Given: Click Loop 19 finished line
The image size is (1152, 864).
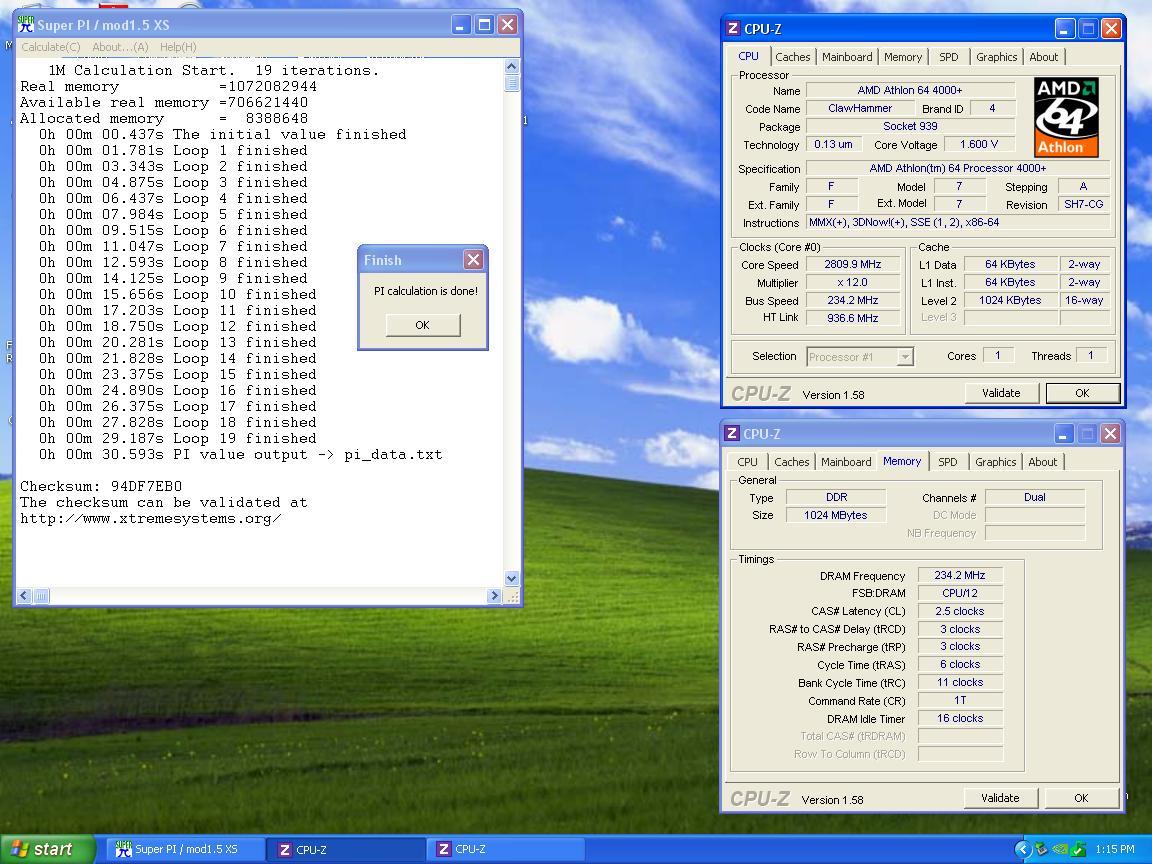Looking at the screenshot, I should [178, 439].
